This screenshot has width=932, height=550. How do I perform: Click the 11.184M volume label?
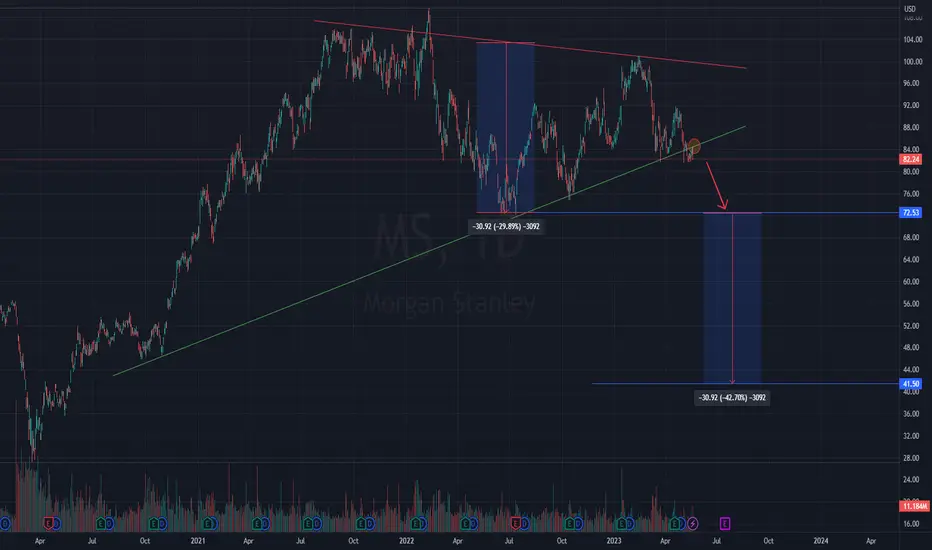tap(914, 506)
